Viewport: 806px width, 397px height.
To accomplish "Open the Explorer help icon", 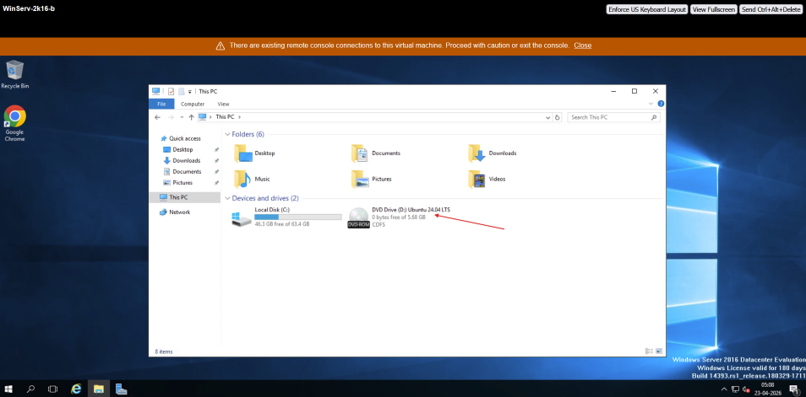I will click(661, 104).
